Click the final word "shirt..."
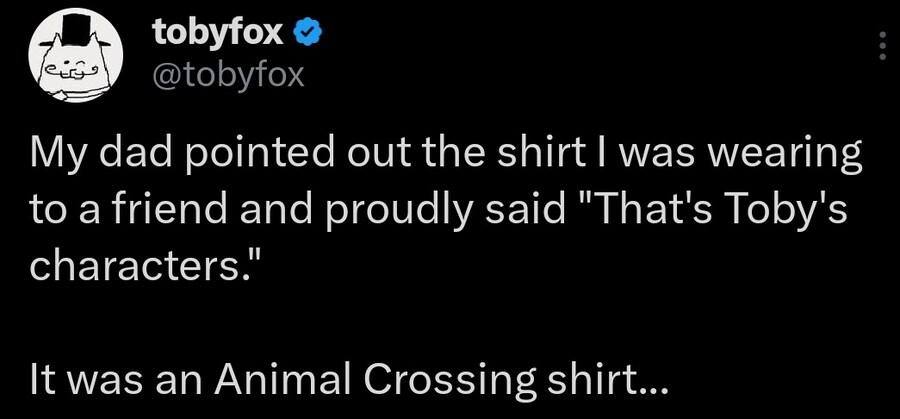Image resolution: width=900 pixels, height=419 pixels. (597, 378)
